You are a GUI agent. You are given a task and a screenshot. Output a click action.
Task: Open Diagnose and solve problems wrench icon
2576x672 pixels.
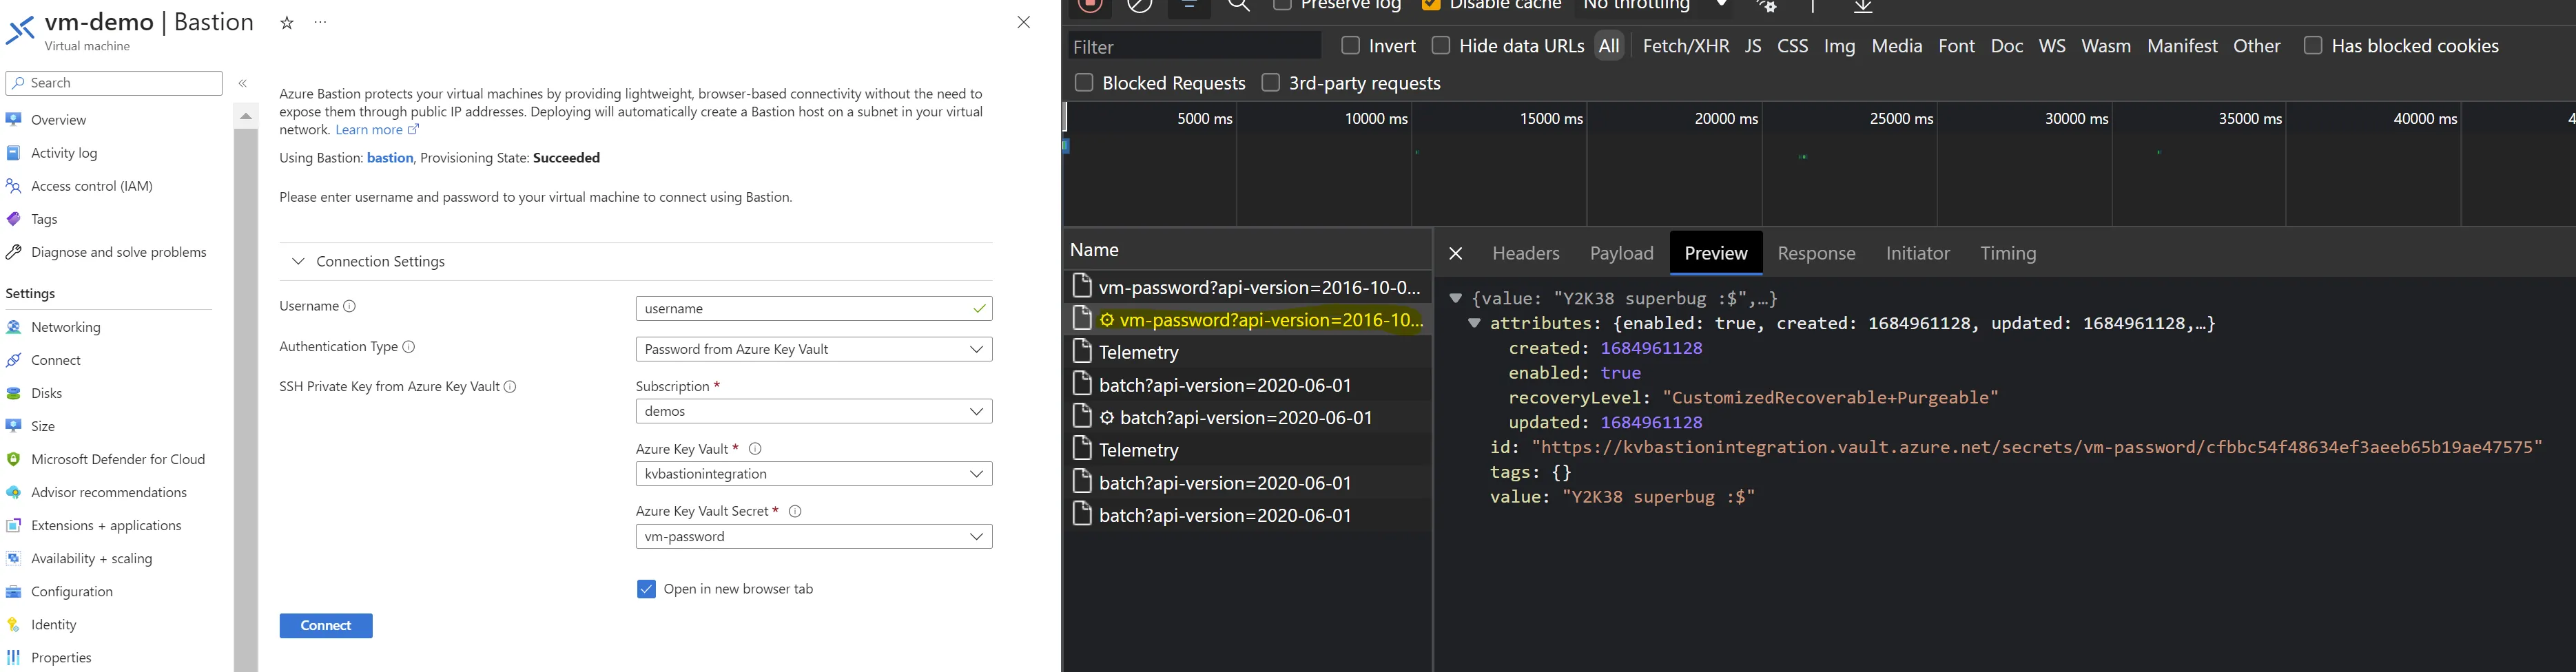[x=14, y=252]
